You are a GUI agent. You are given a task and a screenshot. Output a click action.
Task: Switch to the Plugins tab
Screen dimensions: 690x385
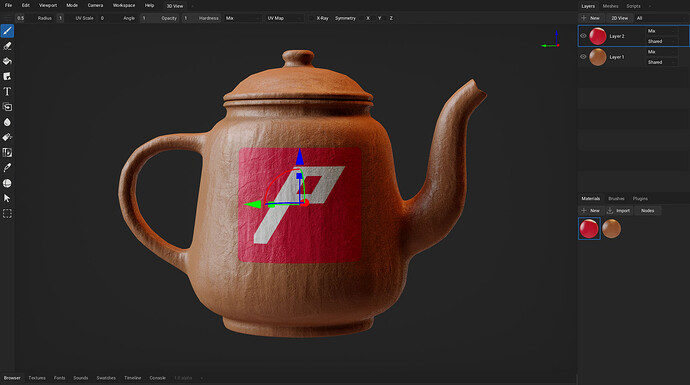pos(640,199)
